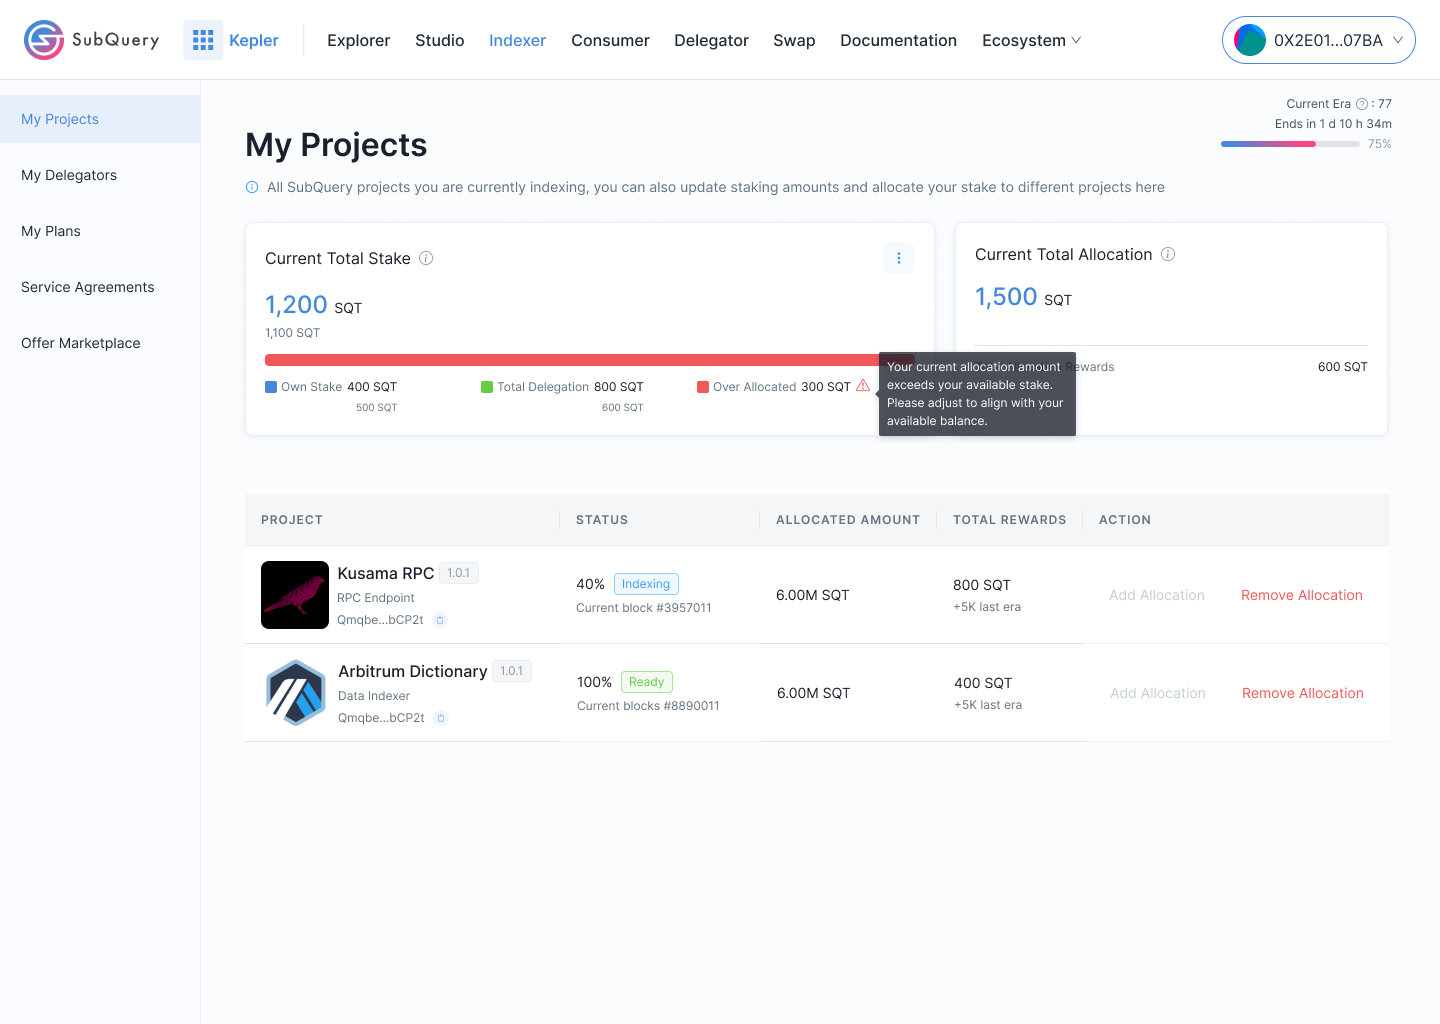Click the Current Era help icon
This screenshot has width=1440, height=1024.
point(1362,104)
